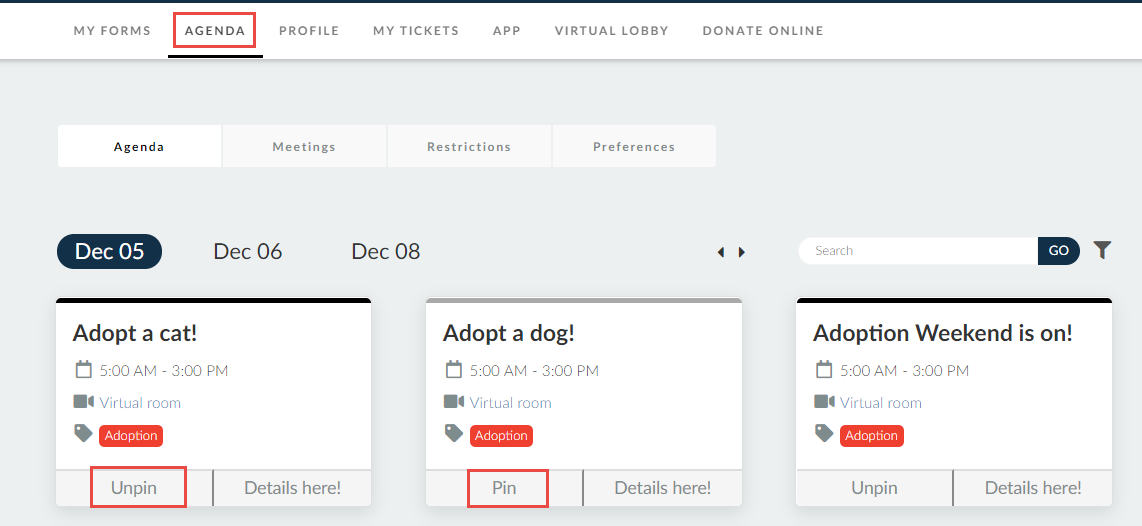The image size is (1142, 526).
Task: Click calendar icon on Adoption Weekend card
Action: tap(824, 369)
